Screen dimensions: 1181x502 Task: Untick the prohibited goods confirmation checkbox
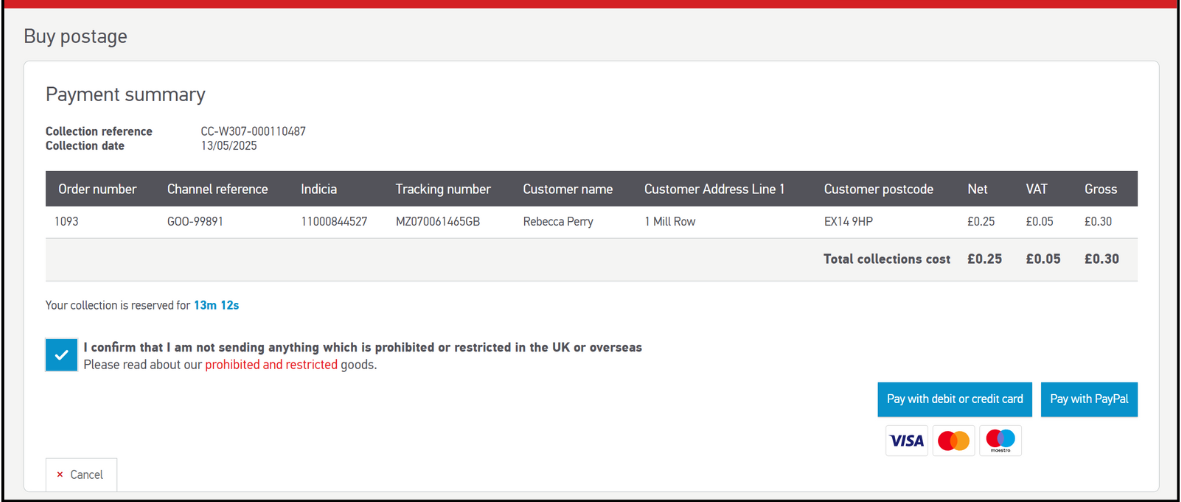tap(61, 355)
